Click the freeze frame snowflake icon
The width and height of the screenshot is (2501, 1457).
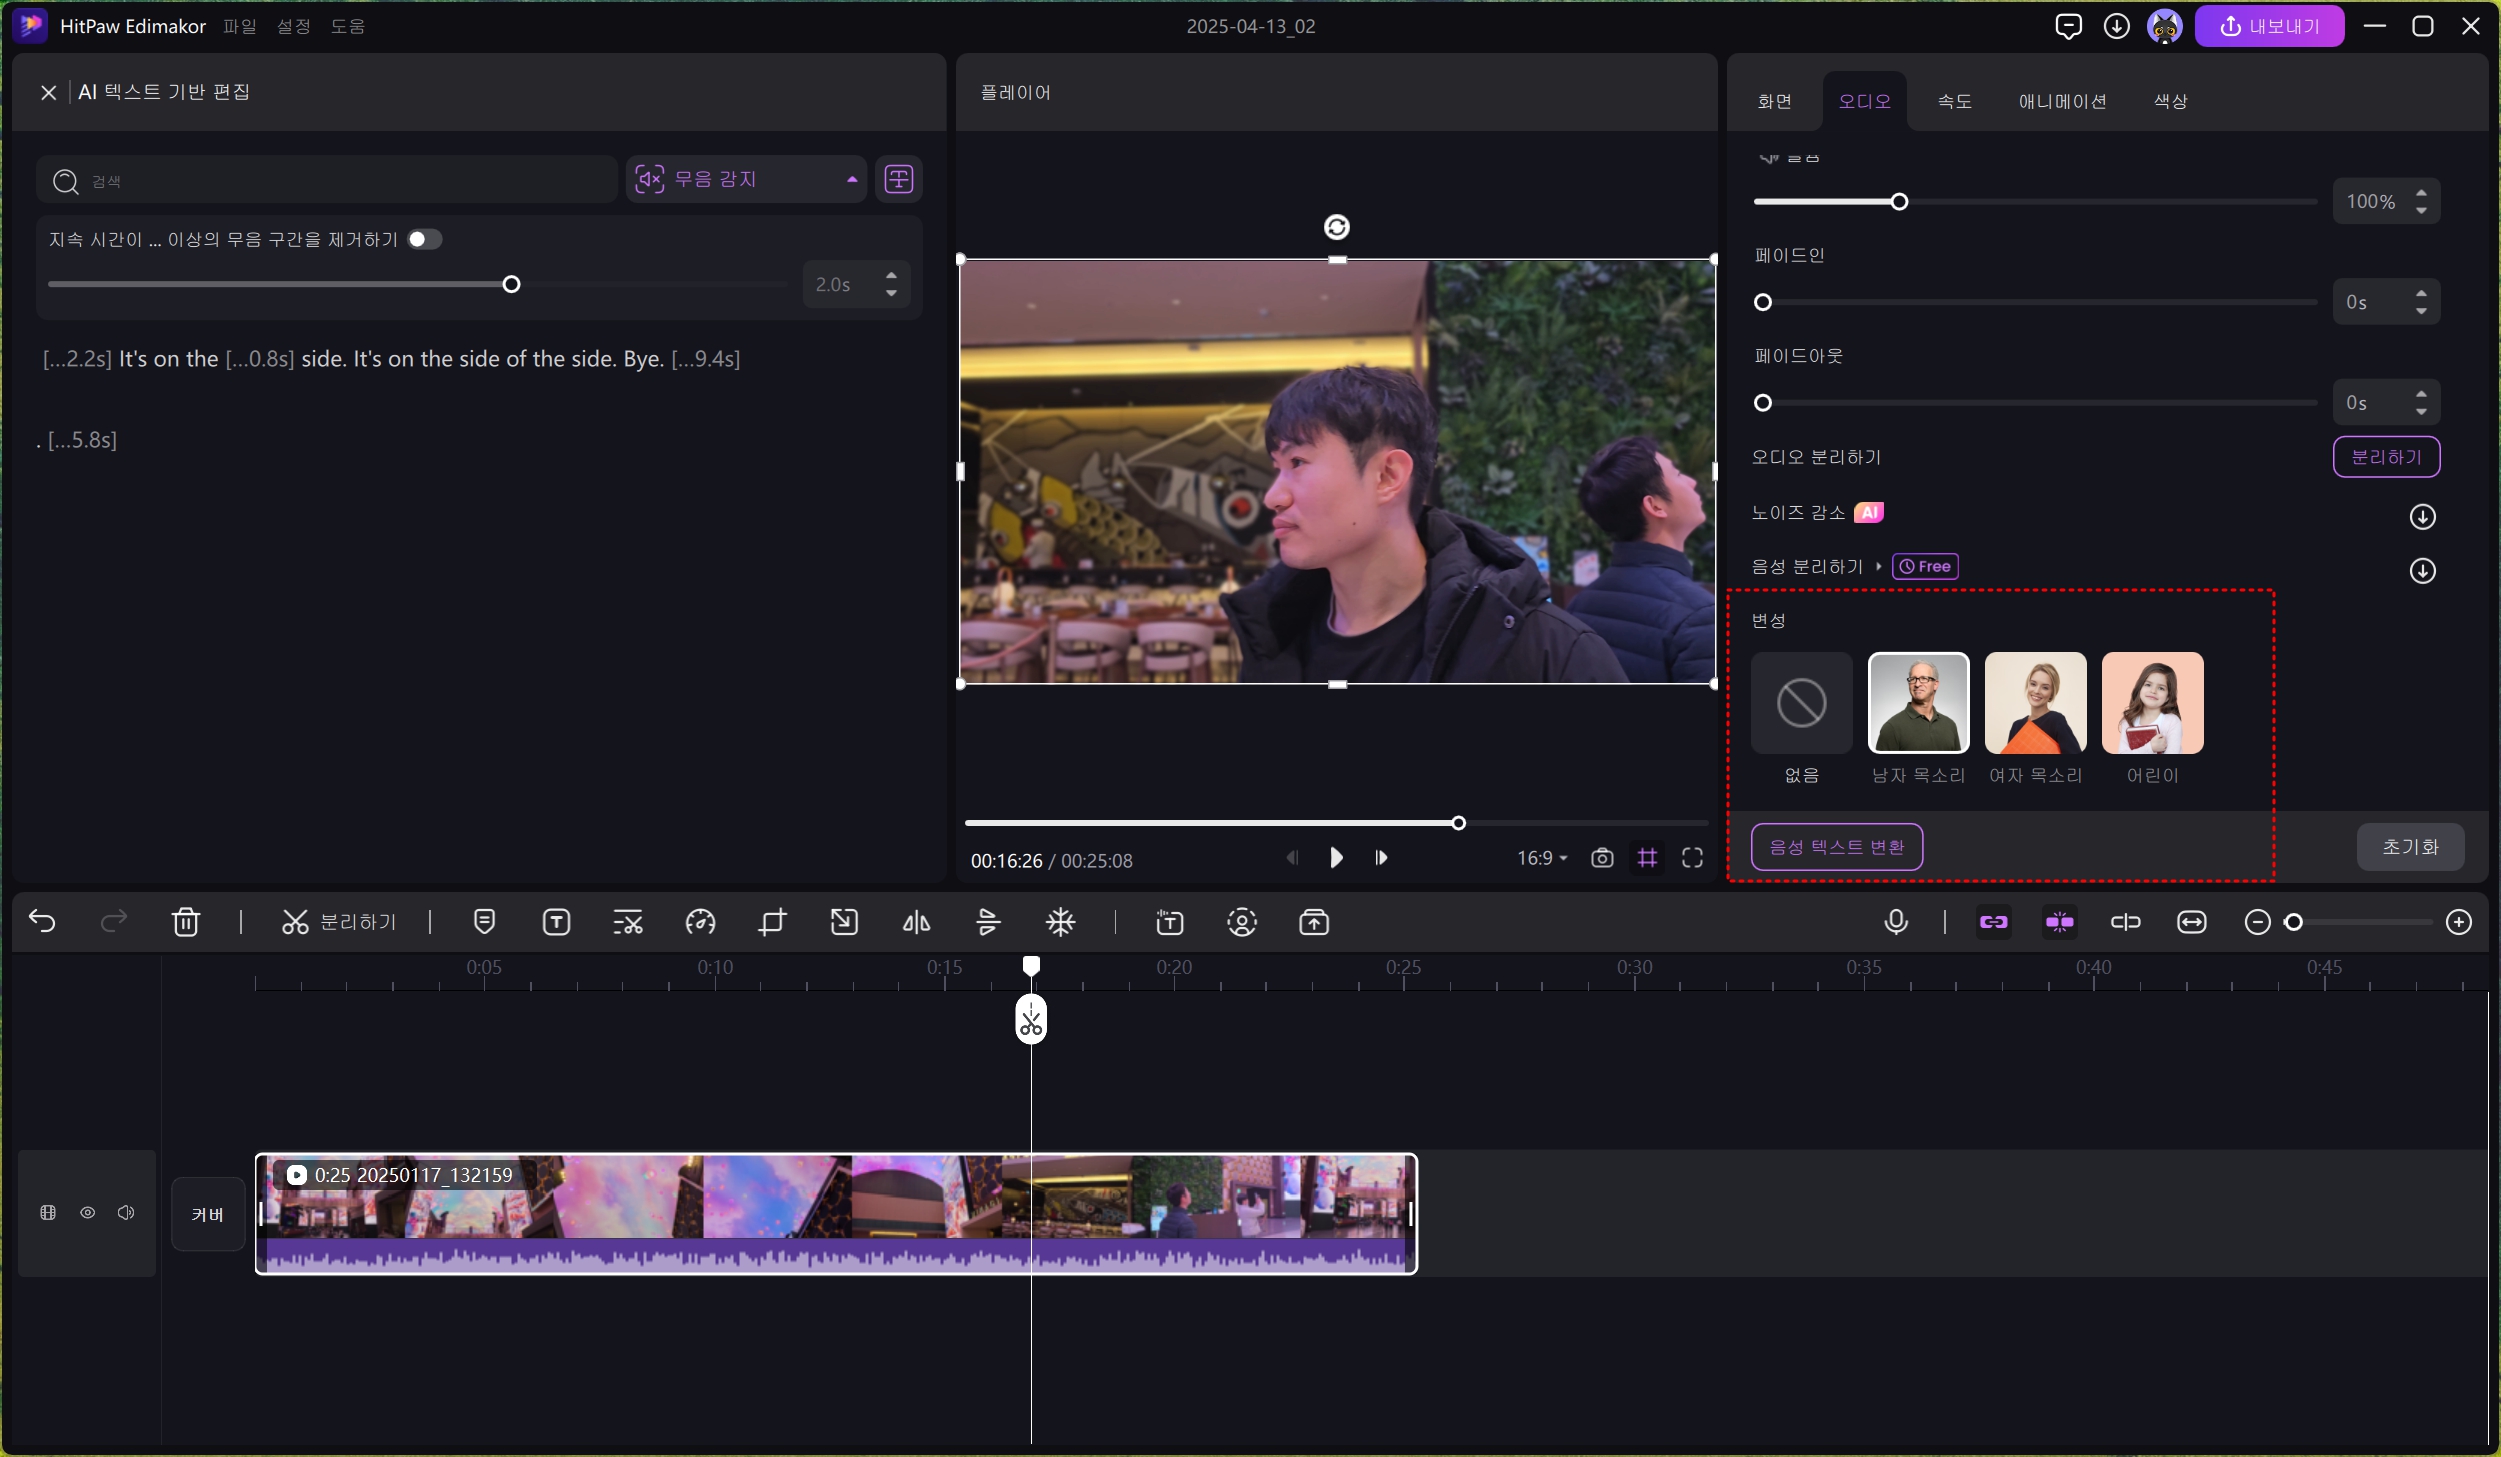(x=1060, y=922)
